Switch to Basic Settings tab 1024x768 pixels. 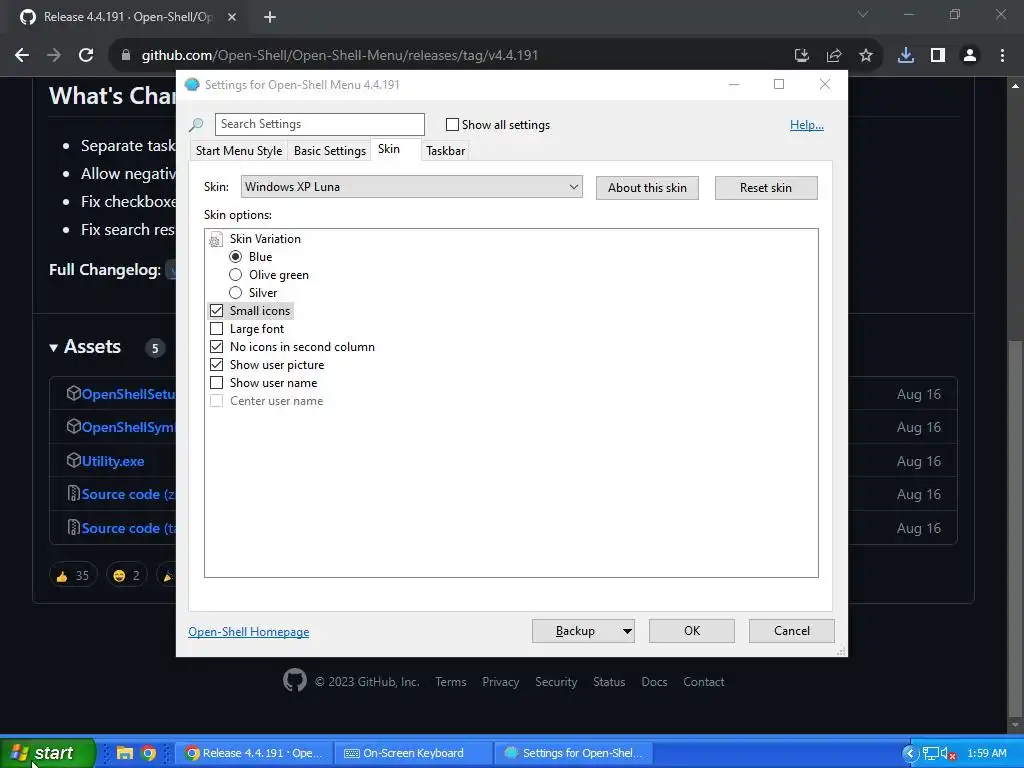(x=330, y=151)
